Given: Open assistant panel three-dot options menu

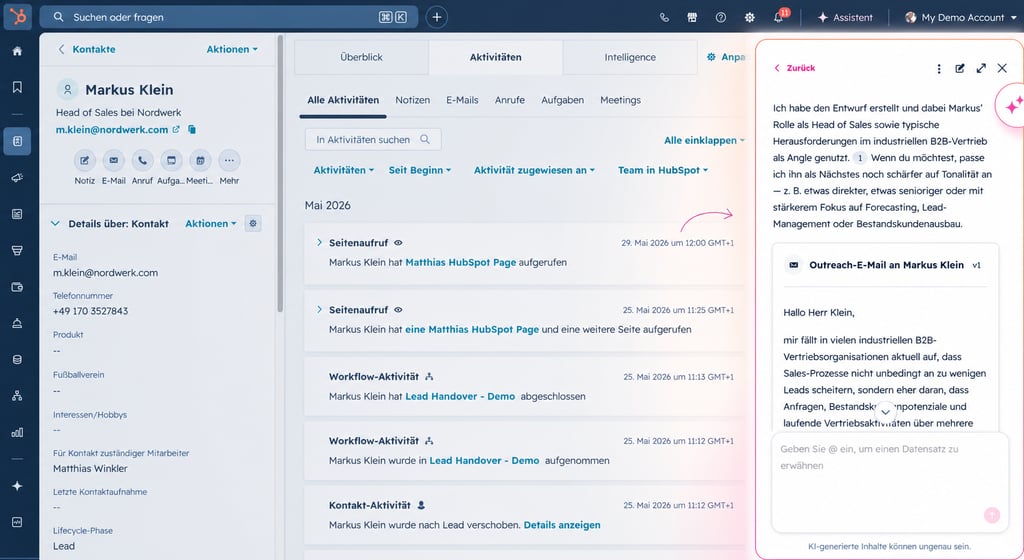Looking at the screenshot, I should tap(939, 69).
